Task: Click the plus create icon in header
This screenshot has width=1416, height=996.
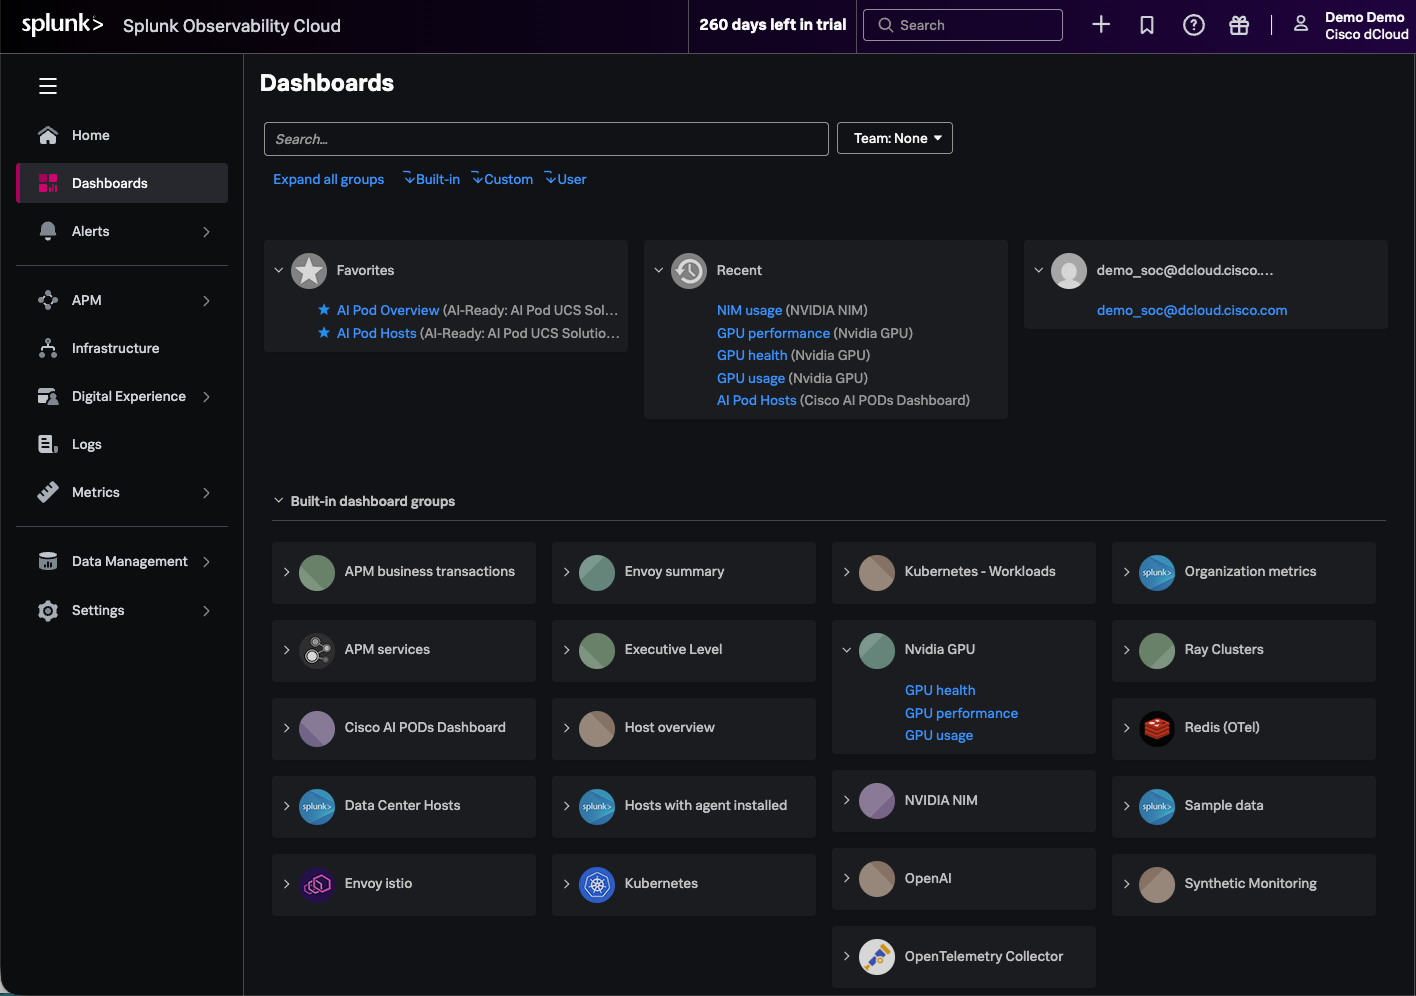Action: (1101, 25)
